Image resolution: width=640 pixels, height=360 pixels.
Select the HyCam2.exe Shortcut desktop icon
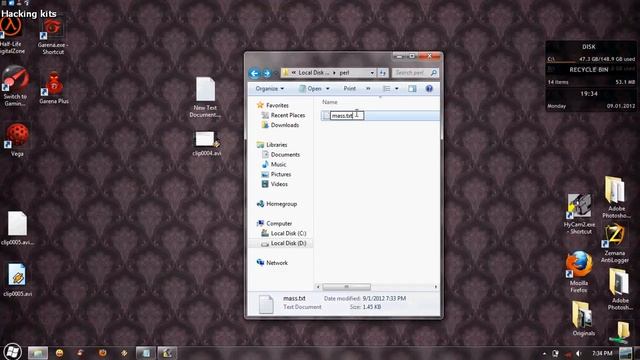(x=580, y=214)
